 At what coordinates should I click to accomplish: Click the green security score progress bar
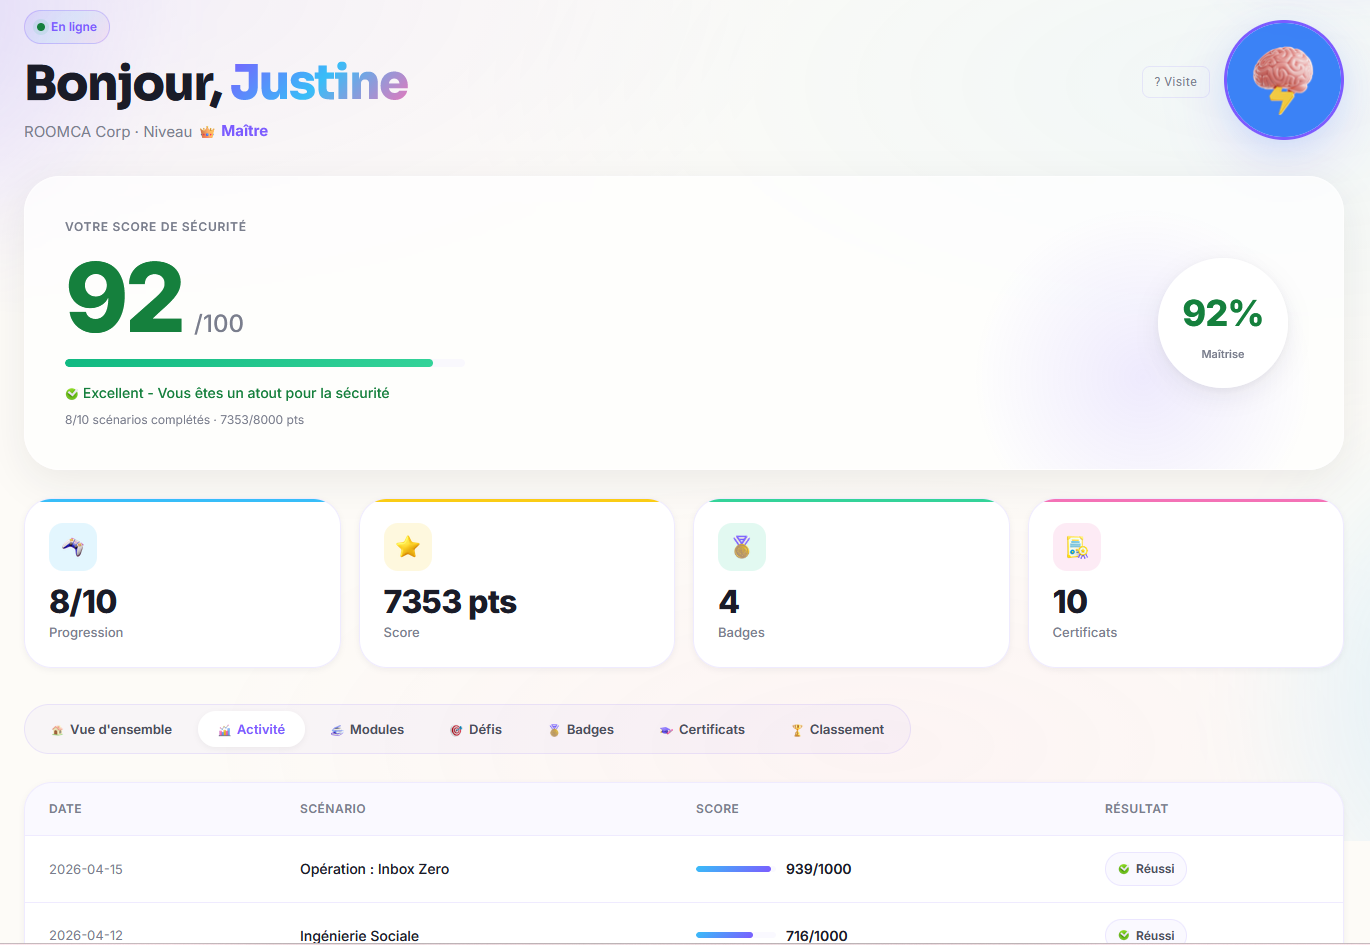249,363
